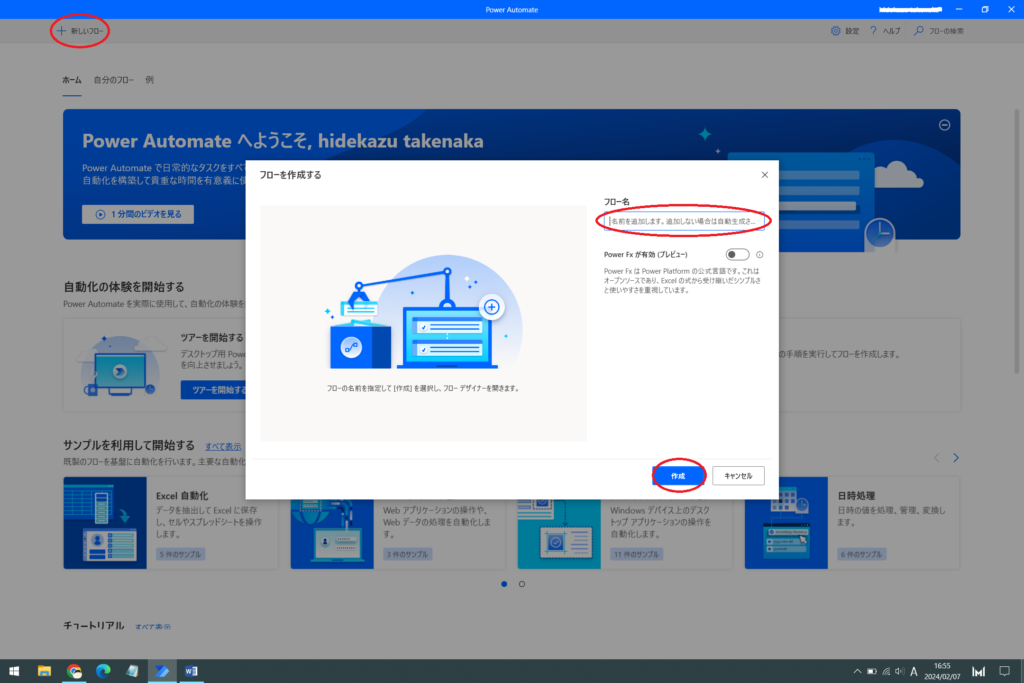Go to next samples with right chevron
Screen dimensions: 1024x683
coord(955,458)
